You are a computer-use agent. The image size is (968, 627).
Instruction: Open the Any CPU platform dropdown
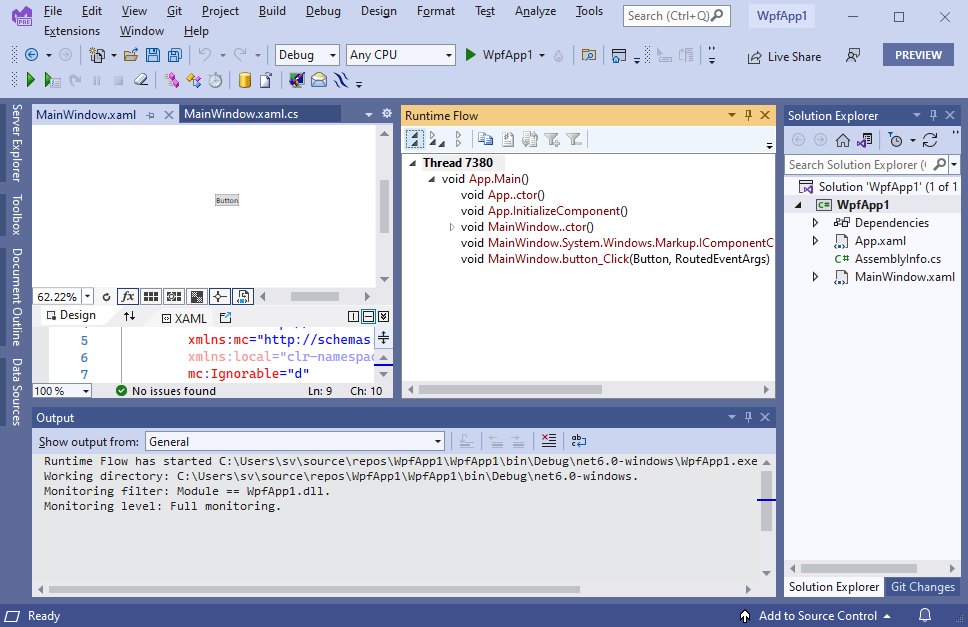click(x=400, y=55)
